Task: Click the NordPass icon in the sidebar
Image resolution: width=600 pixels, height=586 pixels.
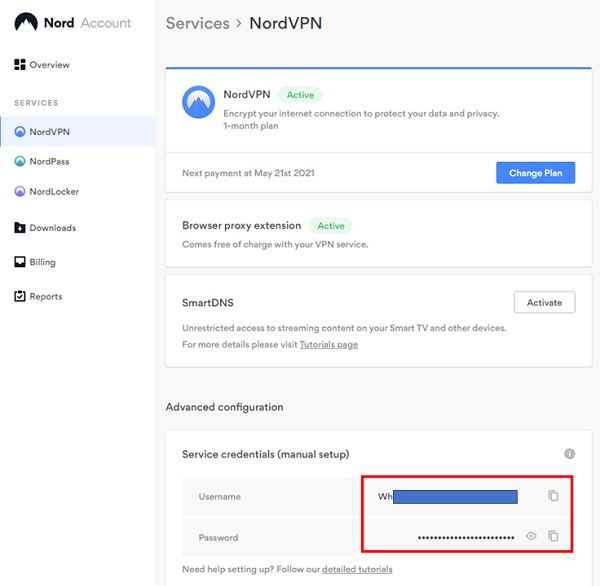Action: click(20, 161)
